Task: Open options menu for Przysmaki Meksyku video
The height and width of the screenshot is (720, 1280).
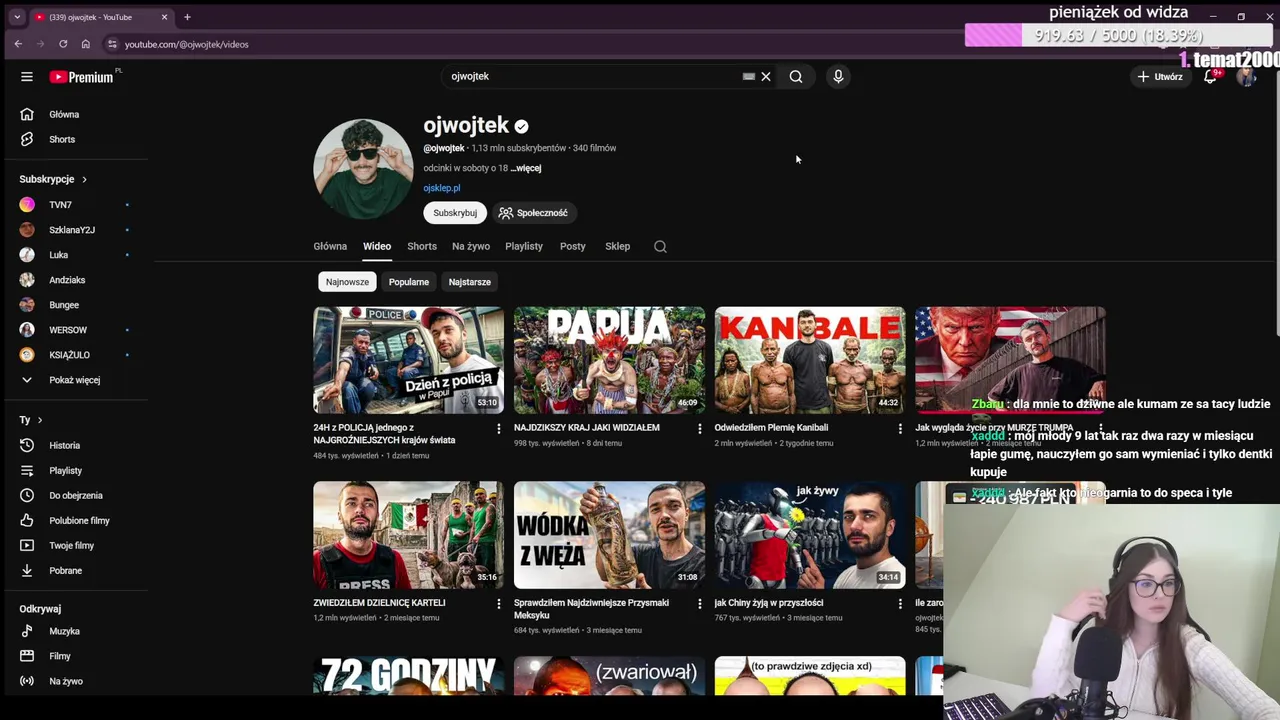Action: click(x=699, y=604)
